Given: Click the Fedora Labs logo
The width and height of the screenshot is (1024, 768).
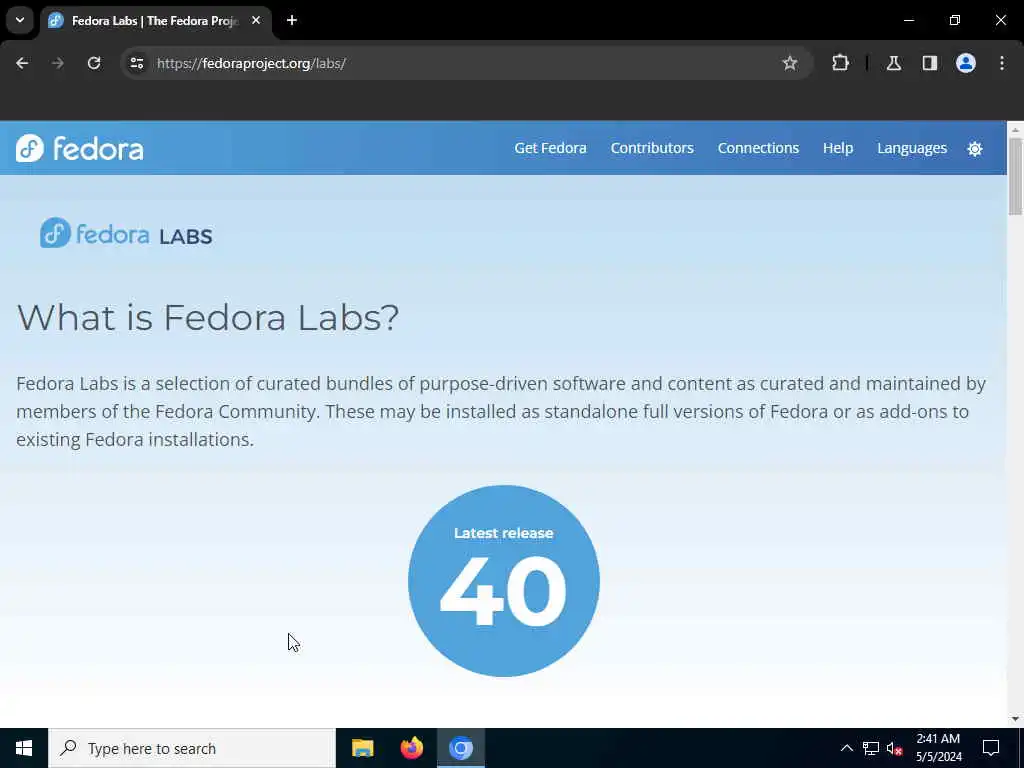Looking at the screenshot, I should click(126, 233).
